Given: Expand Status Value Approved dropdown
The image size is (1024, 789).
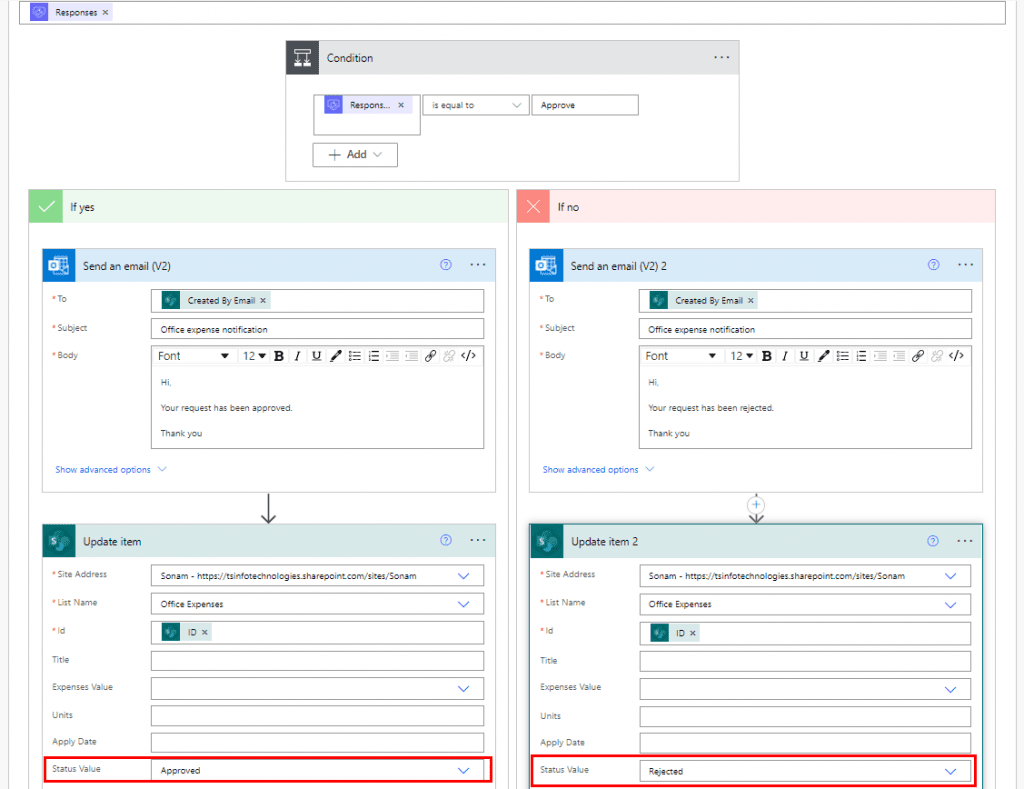Looking at the screenshot, I should pyautogui.click(x=464, y=771).
